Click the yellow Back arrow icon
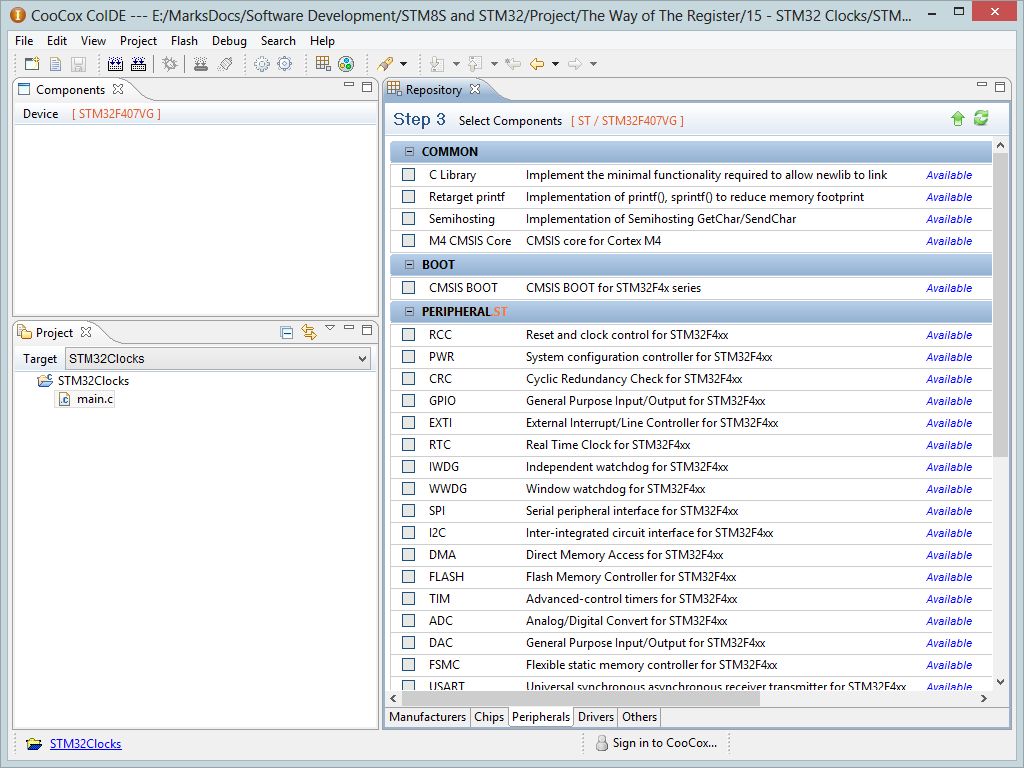1024x768 pixels. pyautogui.click(x=537, y=64)
